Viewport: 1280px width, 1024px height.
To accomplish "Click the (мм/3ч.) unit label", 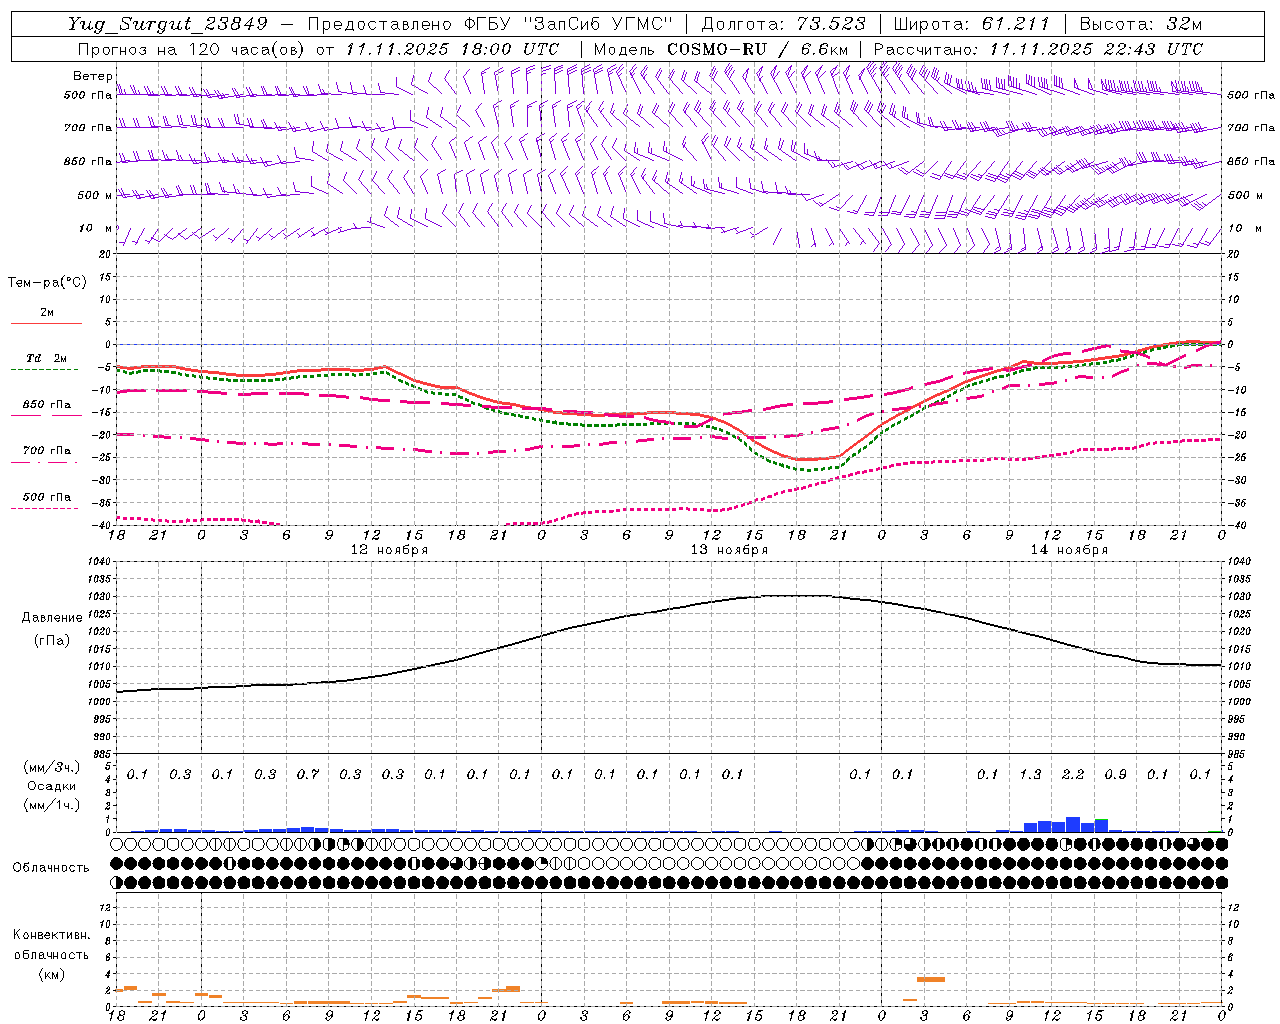I will [x=50, y=767].
